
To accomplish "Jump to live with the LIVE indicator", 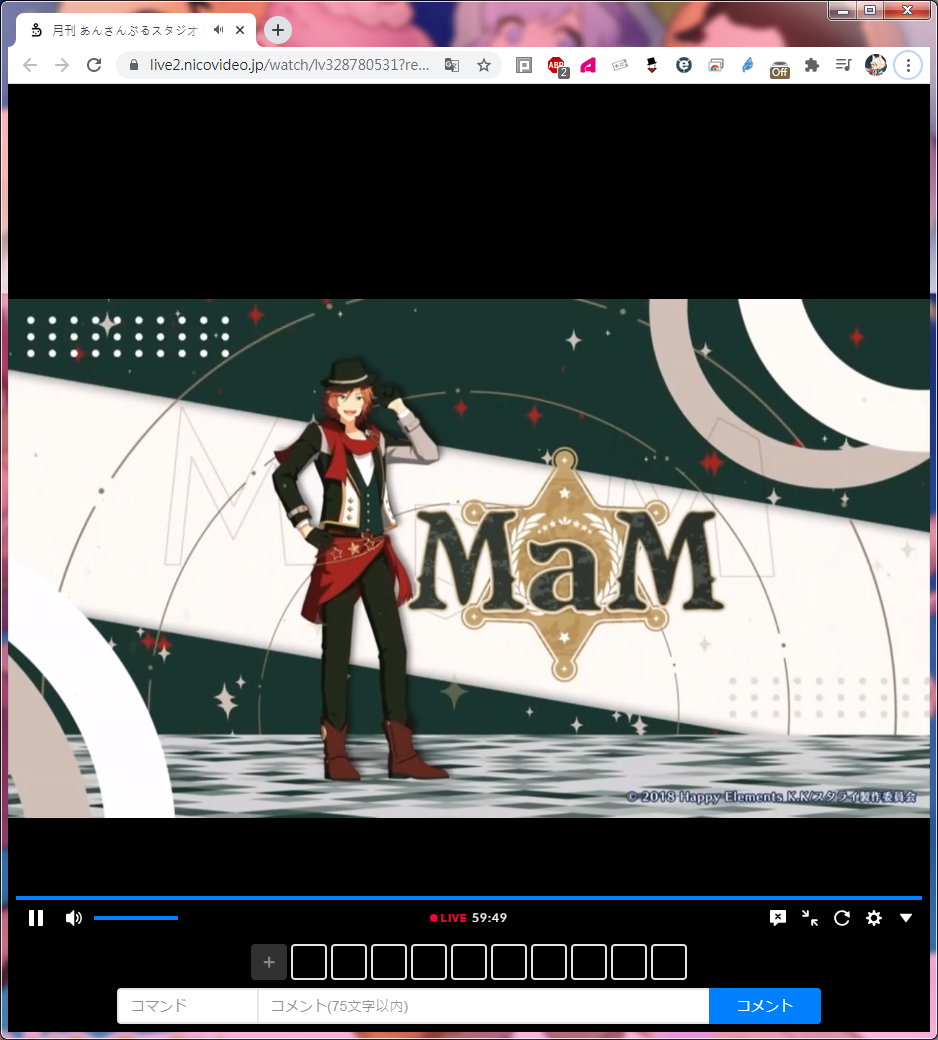I will click(x=448, y=918).
